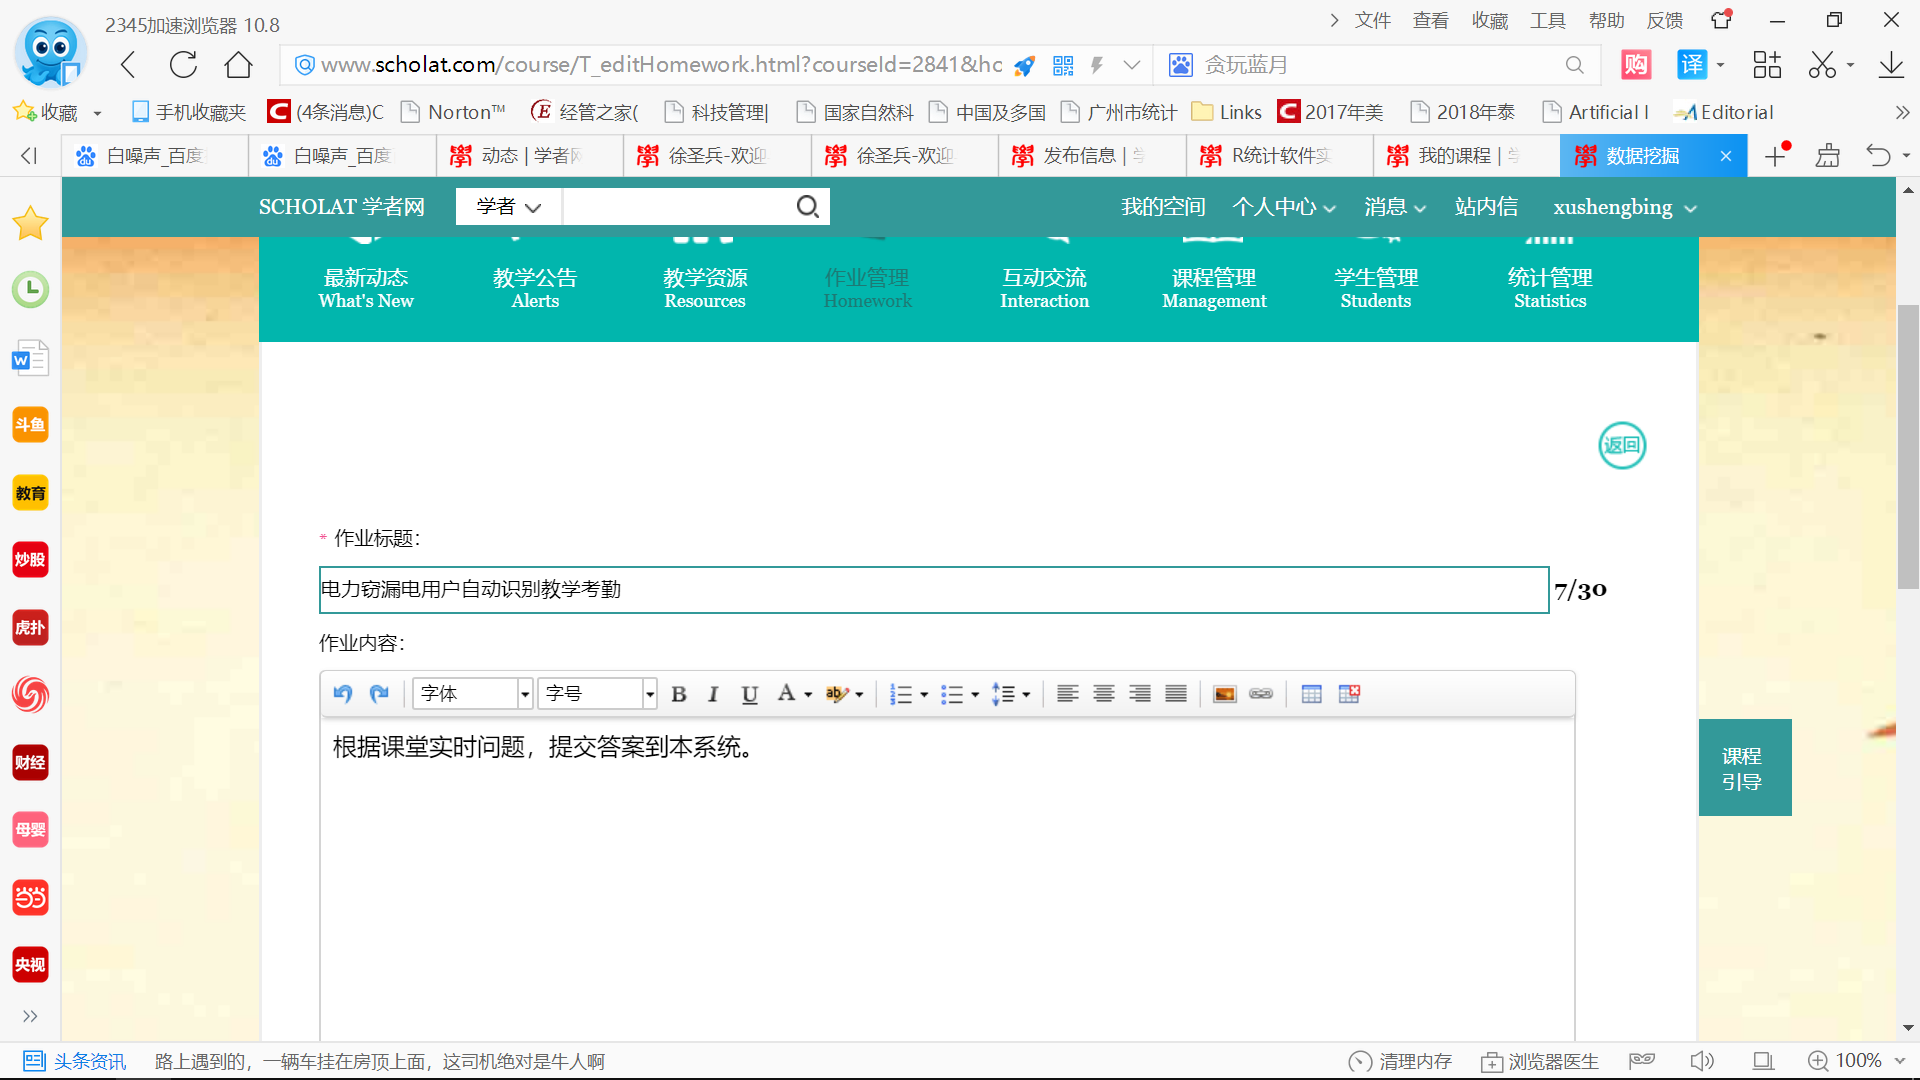Toggle italic formatting

click(x=713, y=694)
